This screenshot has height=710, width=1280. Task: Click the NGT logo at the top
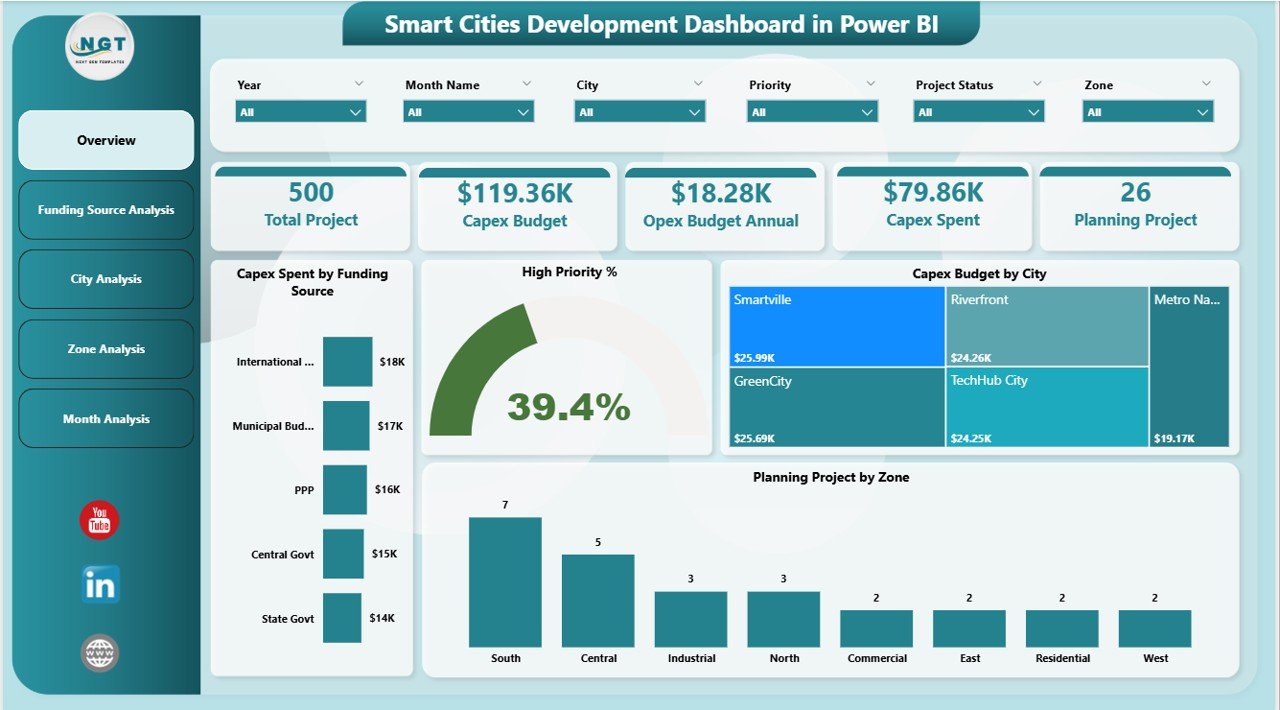pos(99,46)
